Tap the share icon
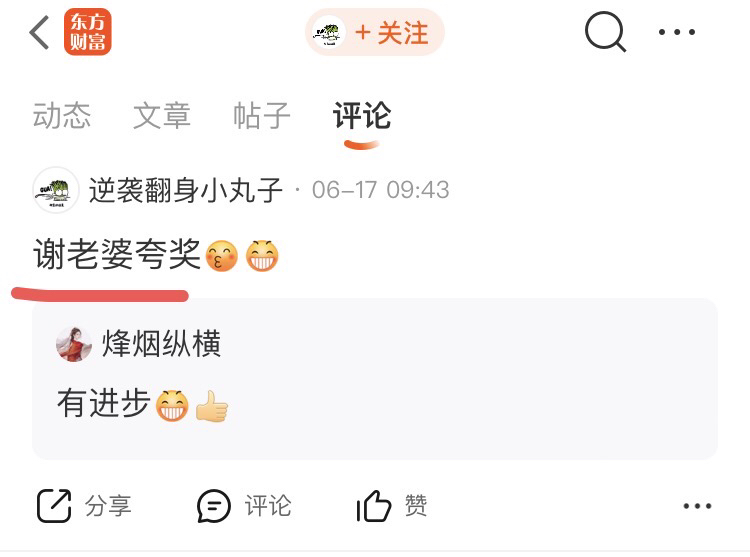 coord(54,505)
